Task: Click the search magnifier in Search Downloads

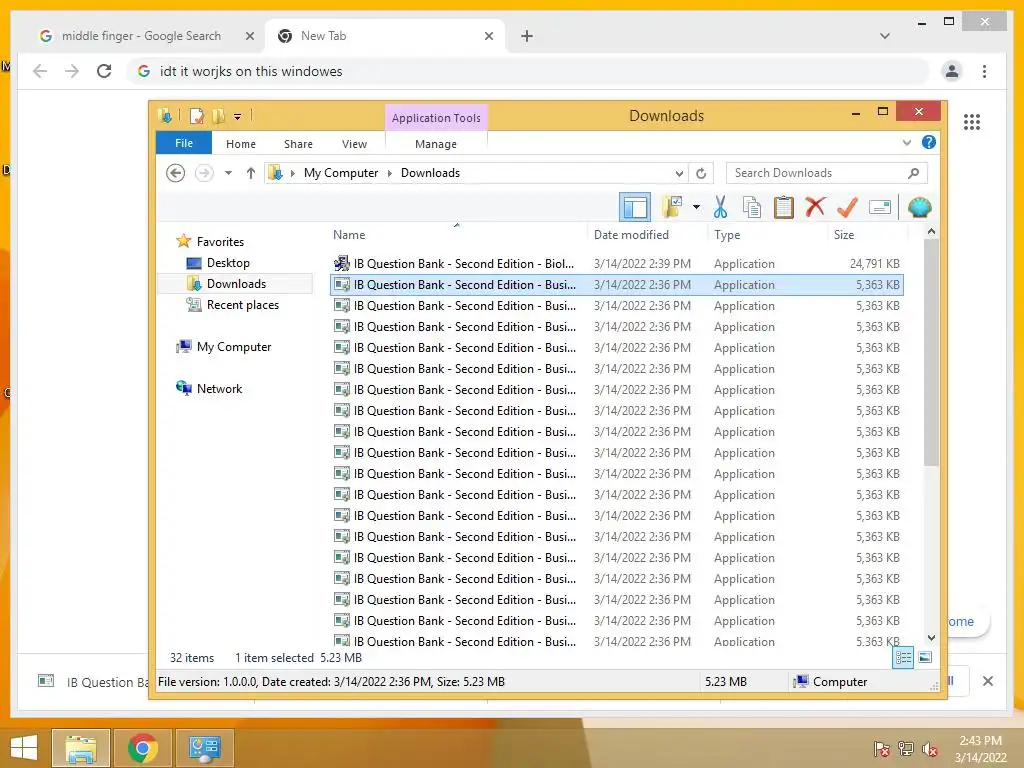Action: tap(914, 173)
